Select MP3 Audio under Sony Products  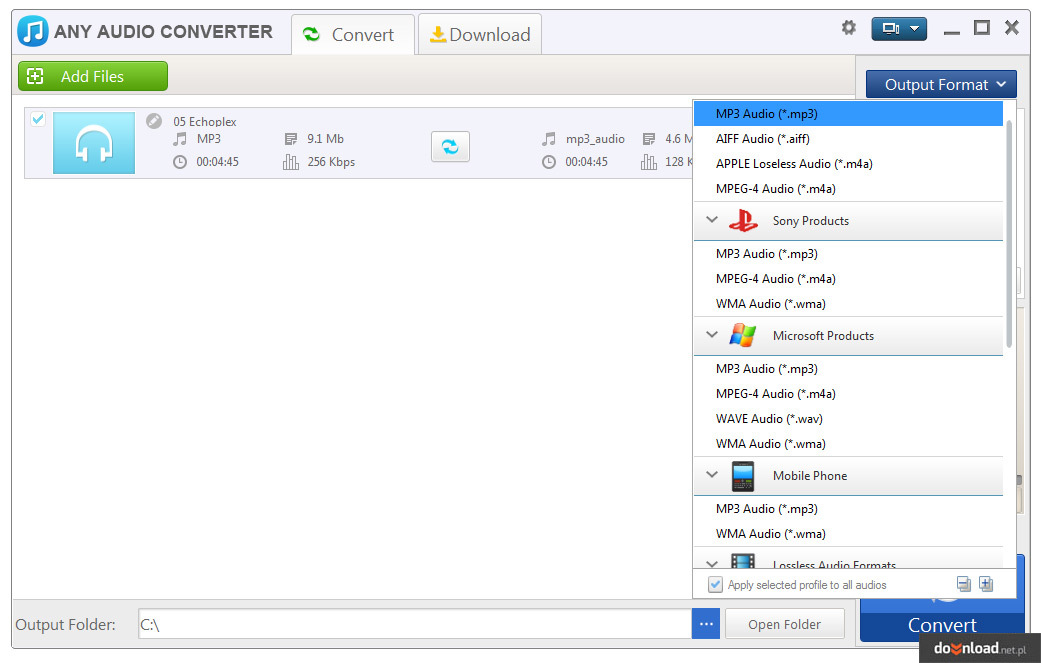point(848,254)
